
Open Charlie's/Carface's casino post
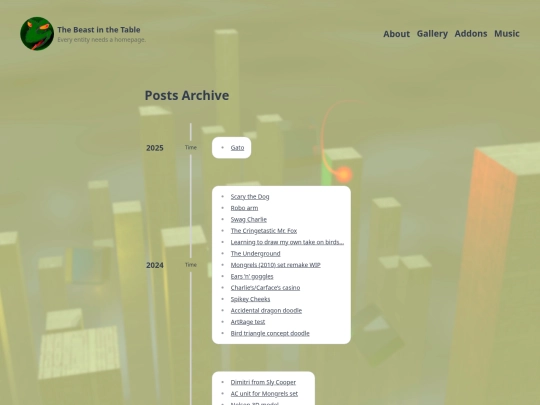click(265, 288)
